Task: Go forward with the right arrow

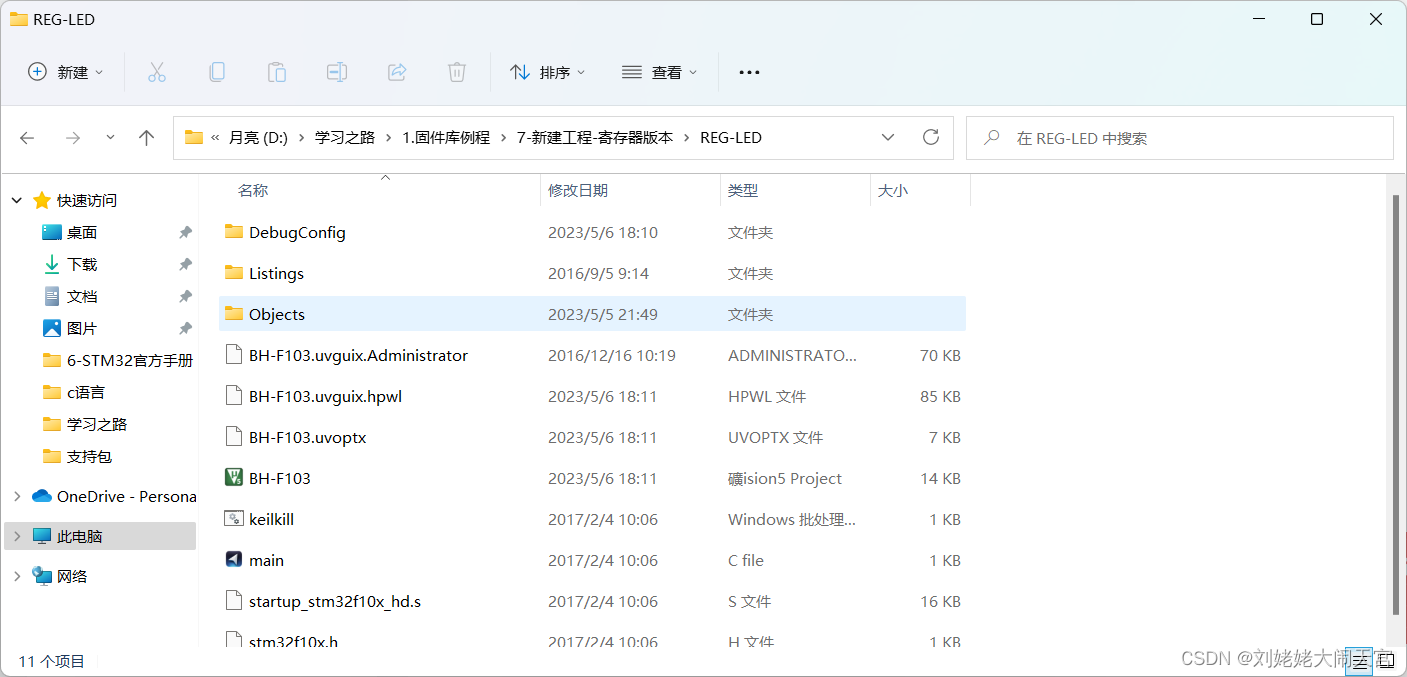Action: tap(72, 138)
